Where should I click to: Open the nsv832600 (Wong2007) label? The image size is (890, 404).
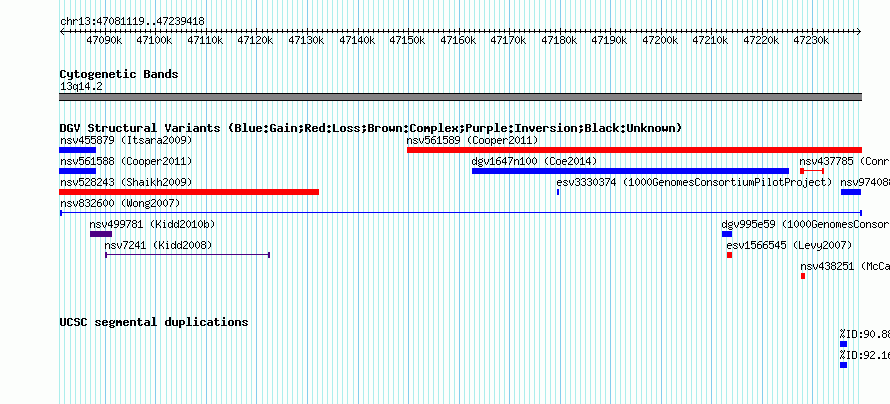click(120, 204)
